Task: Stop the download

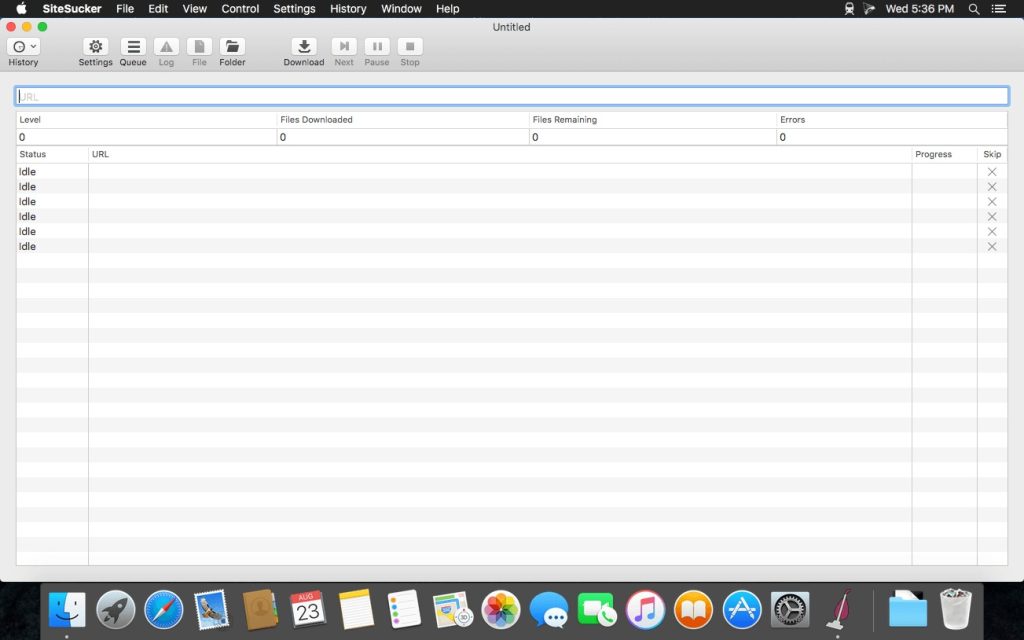Action: point(410,47)
